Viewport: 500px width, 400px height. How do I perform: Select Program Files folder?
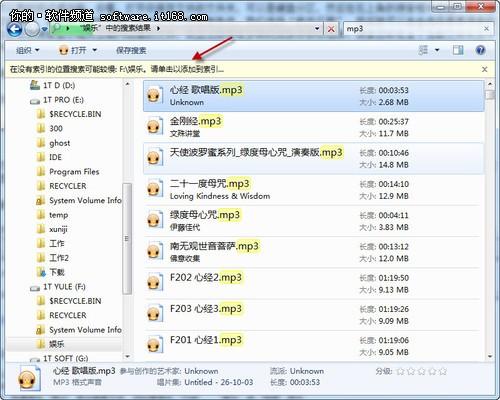(x=74, y=172)
